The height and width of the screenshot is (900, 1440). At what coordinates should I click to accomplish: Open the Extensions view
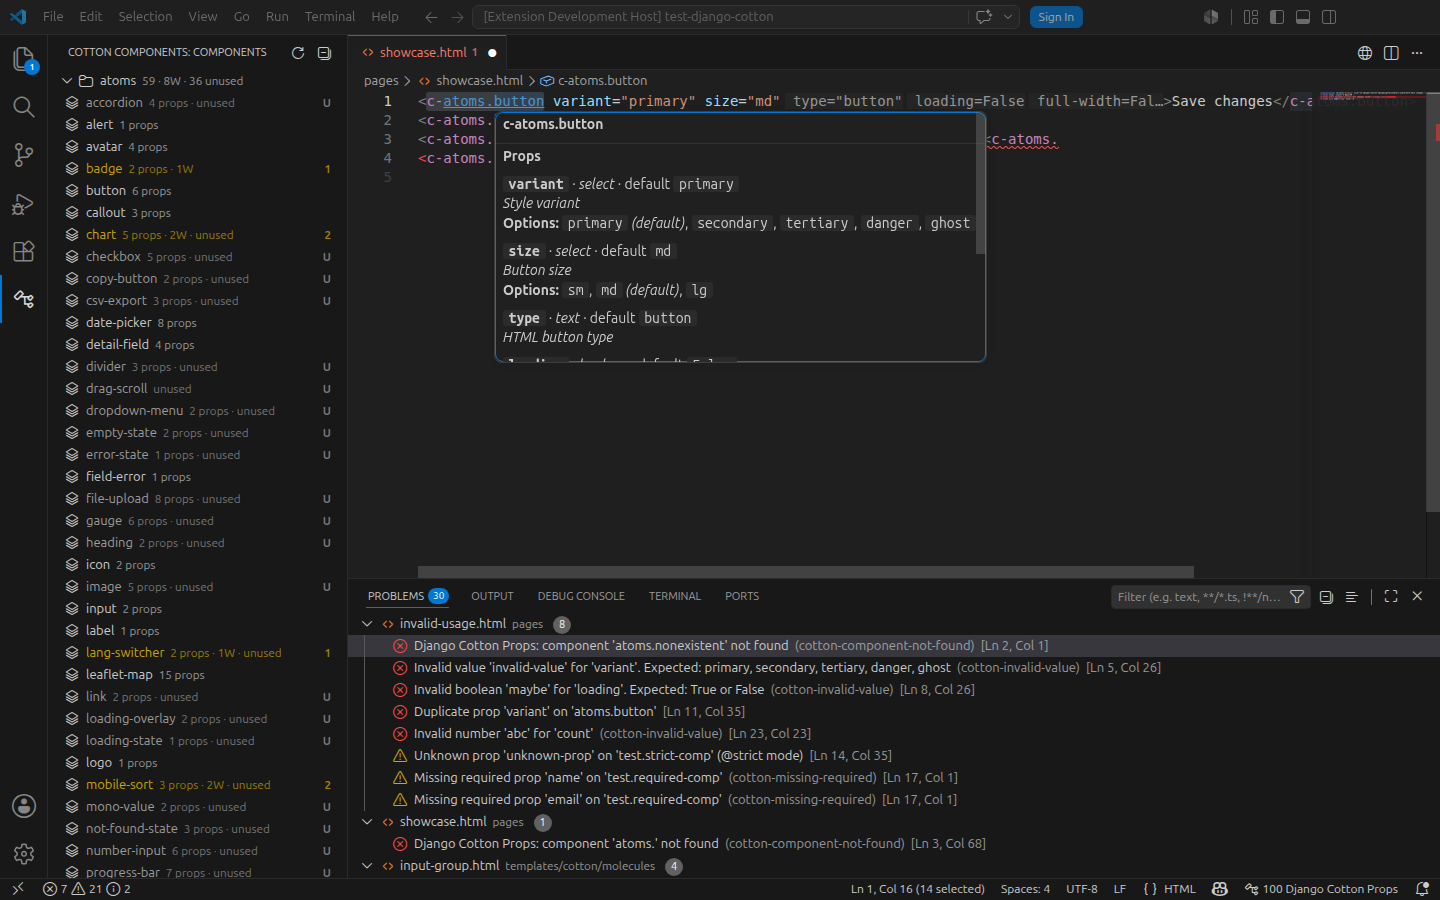tap(23, 251)
